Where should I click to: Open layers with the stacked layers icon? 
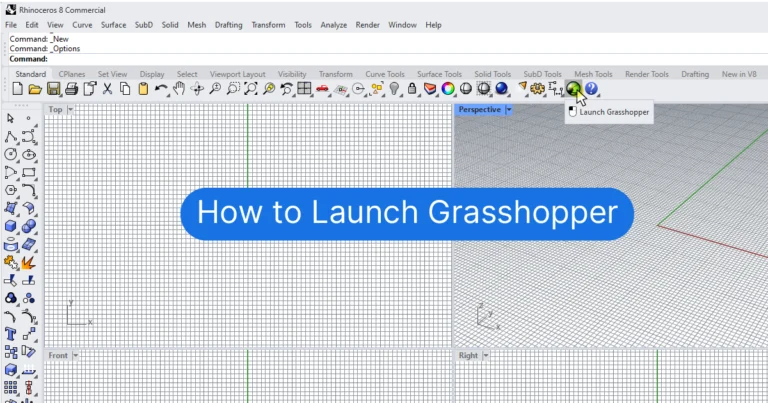pos(430,89)
